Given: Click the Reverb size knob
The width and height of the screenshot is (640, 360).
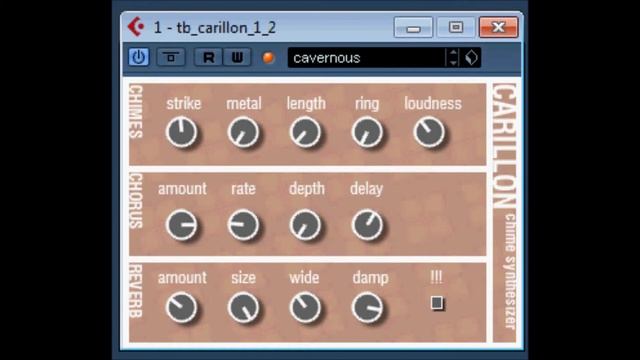Looking at the screenshot, I should (x=243, y=307).
